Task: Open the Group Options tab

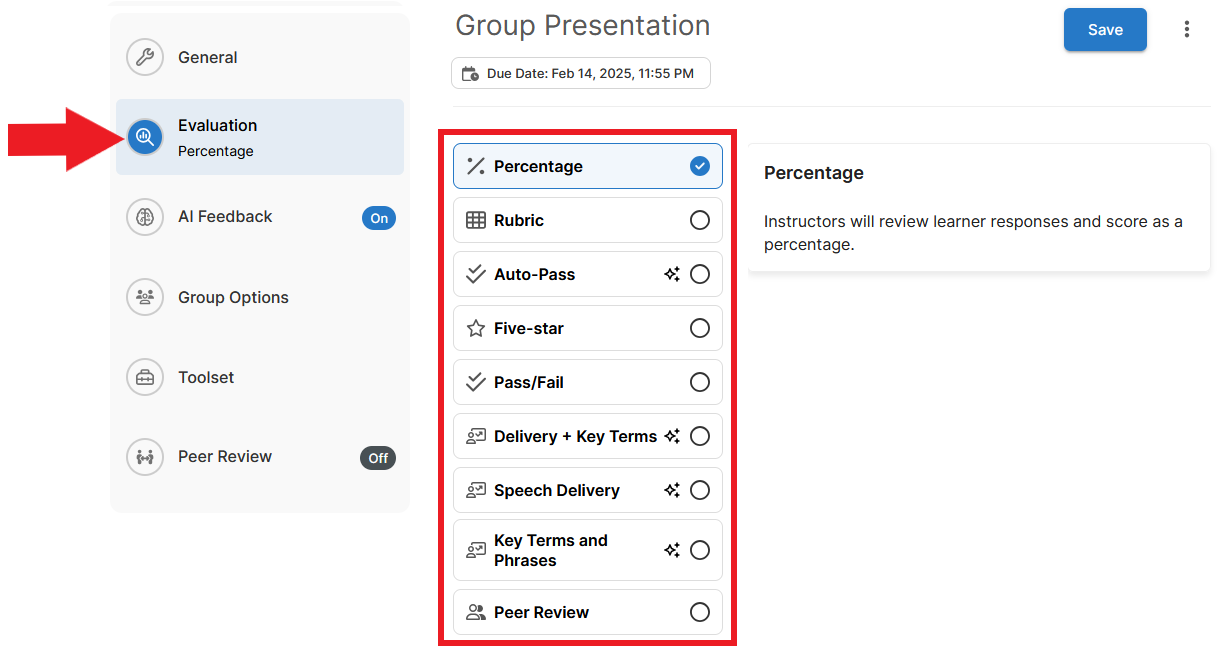Action: (x=260, y=297)
